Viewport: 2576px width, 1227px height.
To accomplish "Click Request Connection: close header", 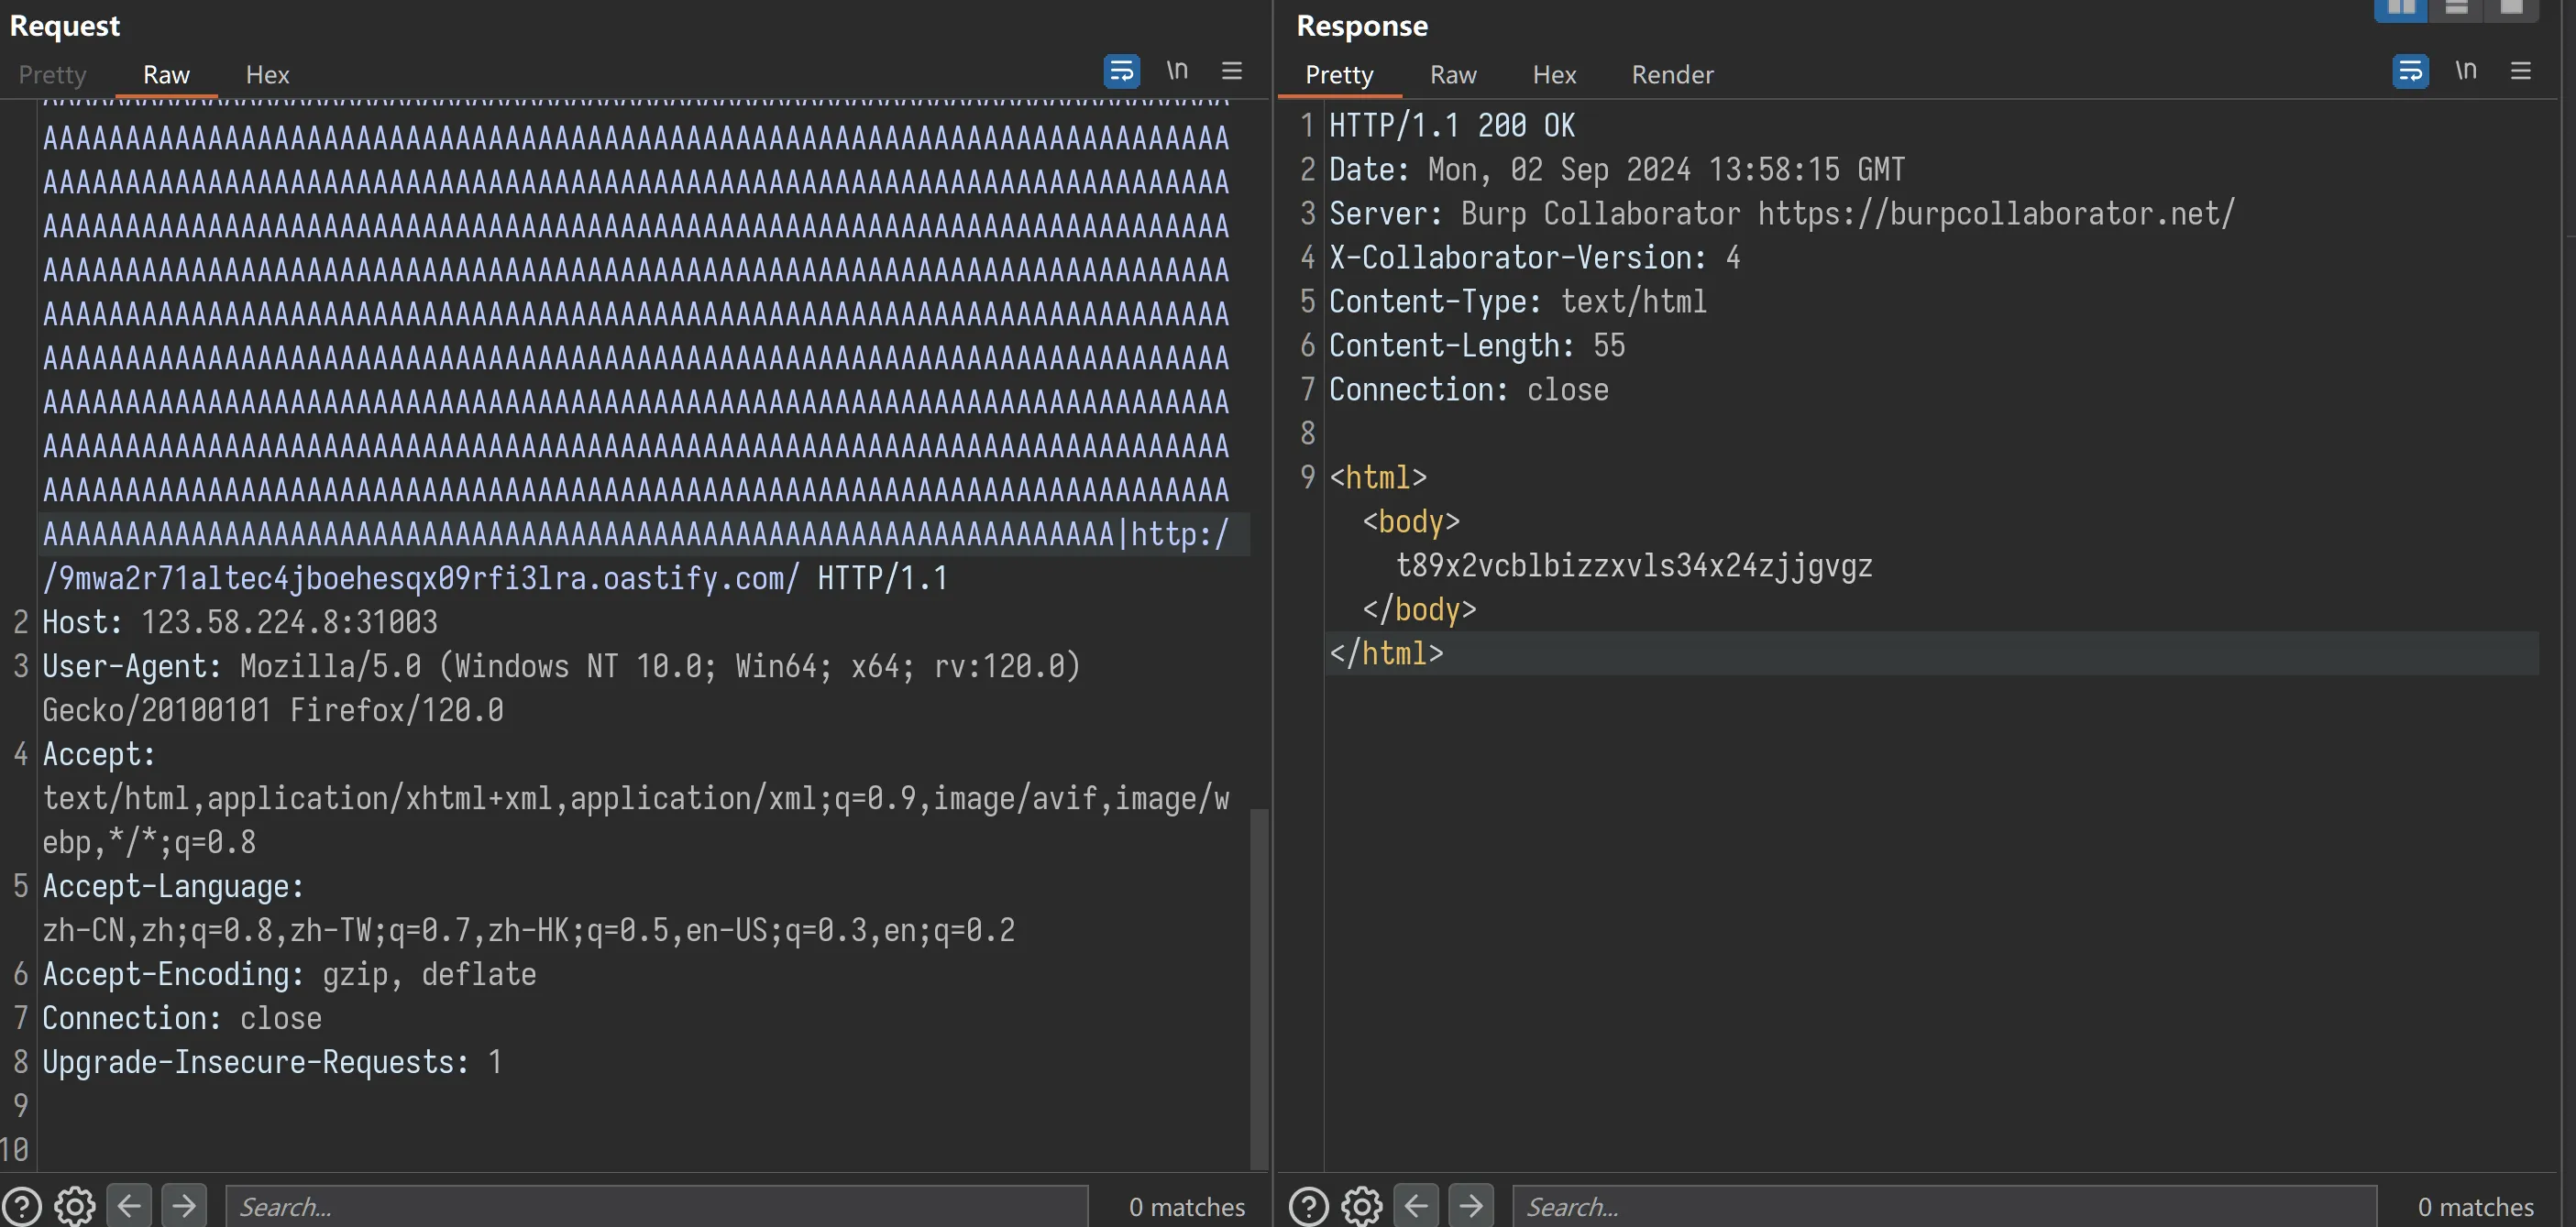I will (182, 1018).
